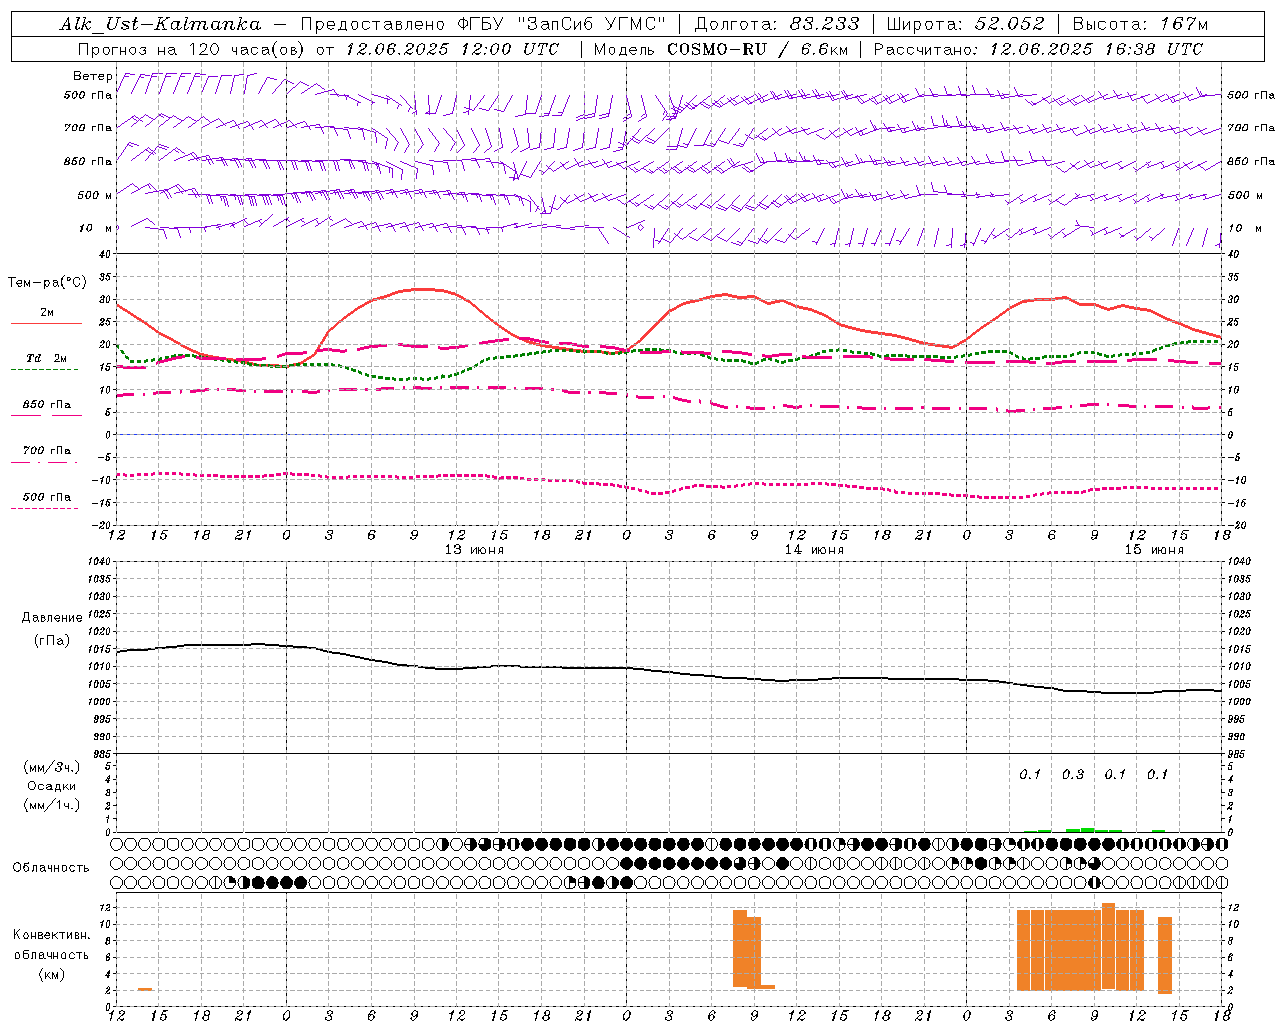Click the Ветер panel label
Screen dimensions: 1280x1024
click(x=92, y=76)
